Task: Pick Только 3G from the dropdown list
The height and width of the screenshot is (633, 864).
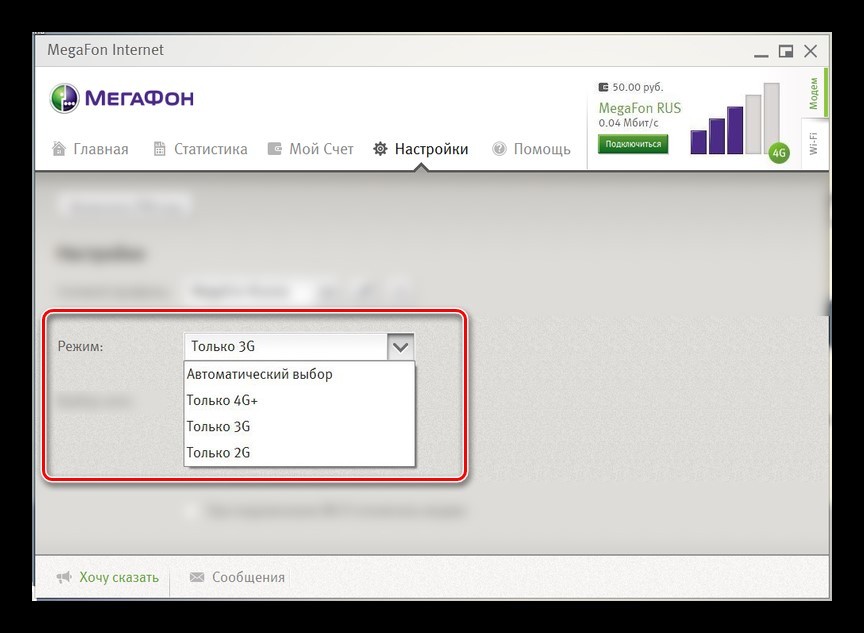Action: point(299,426)
